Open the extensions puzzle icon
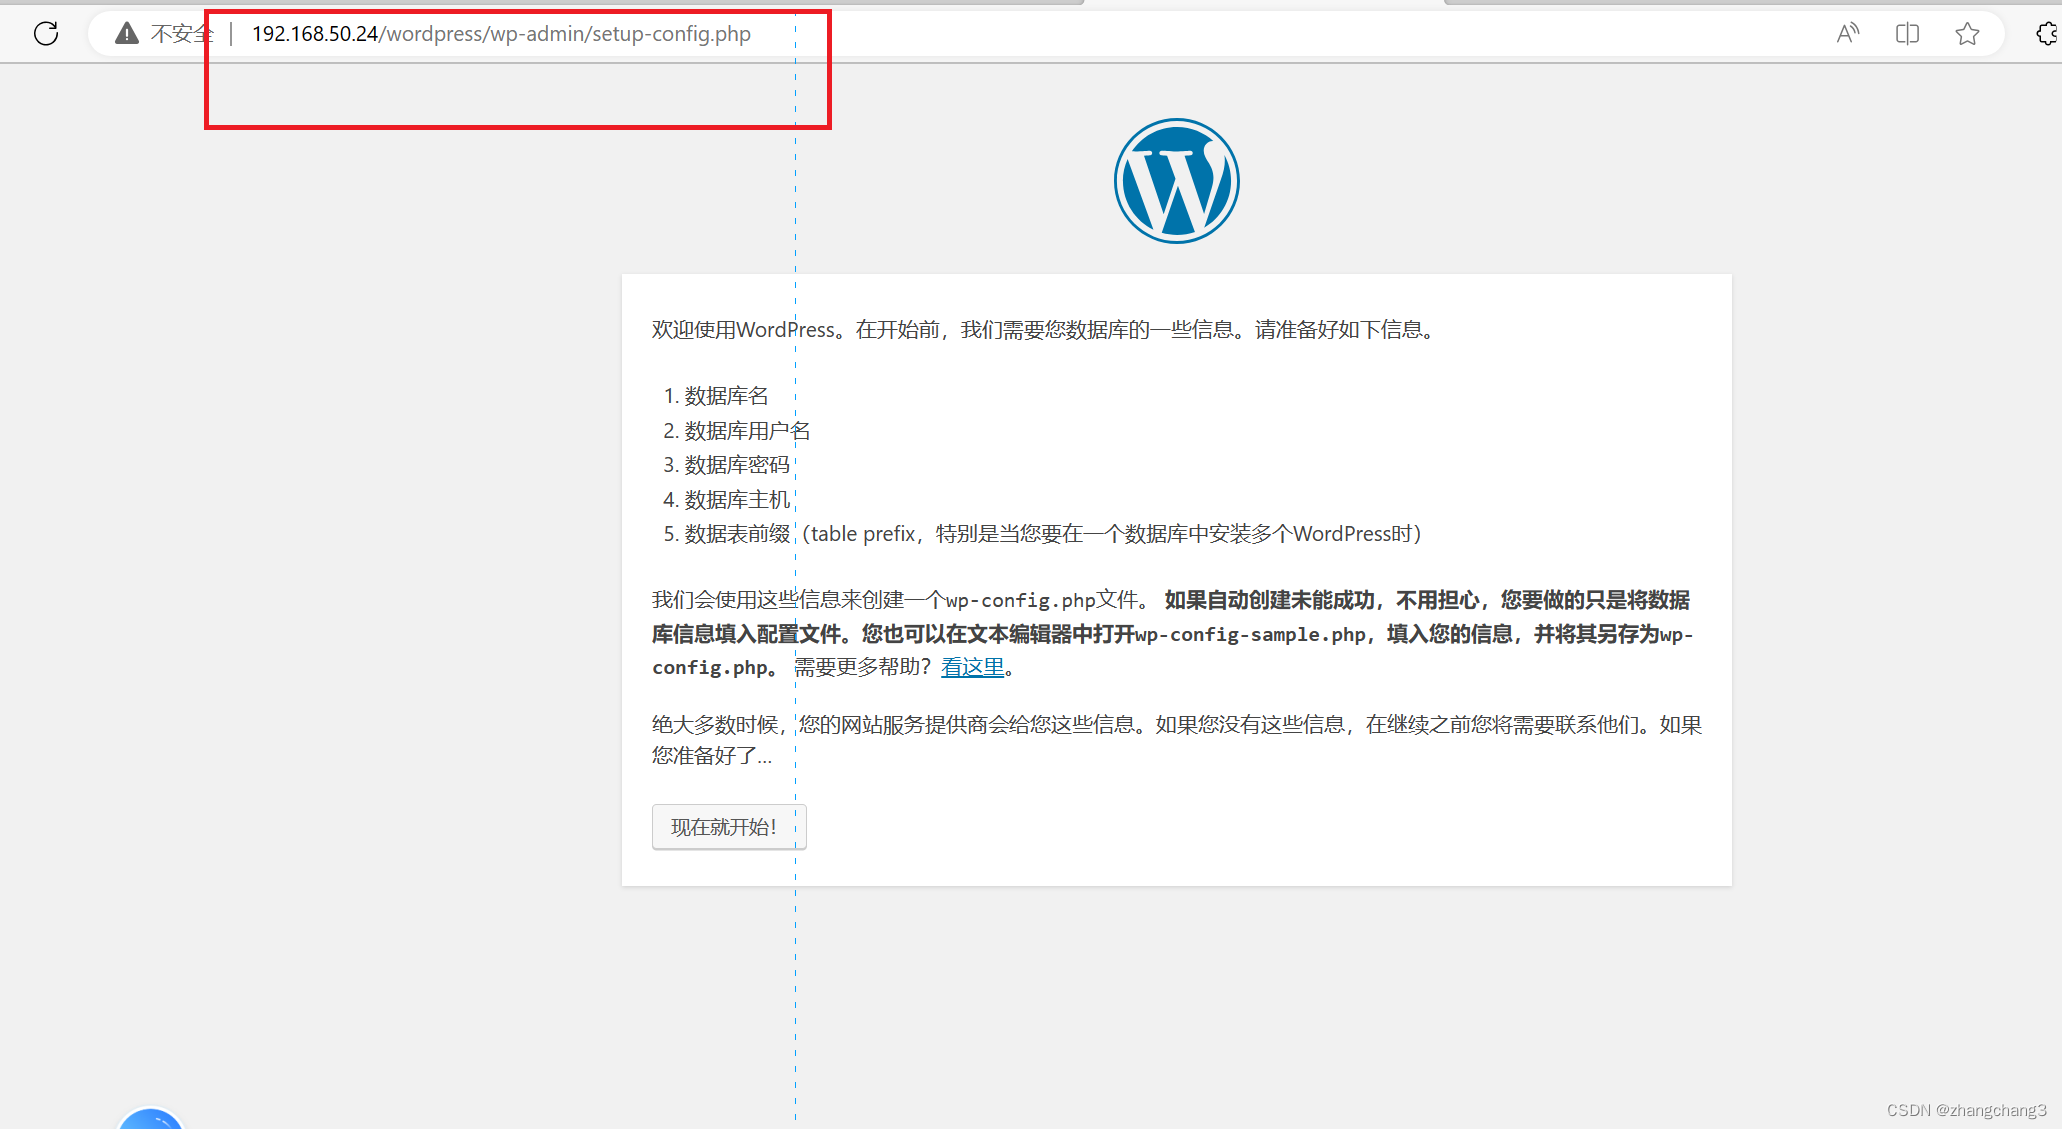The image size is (2062, 1129). pyautogui.click(x=2046, y=34)
